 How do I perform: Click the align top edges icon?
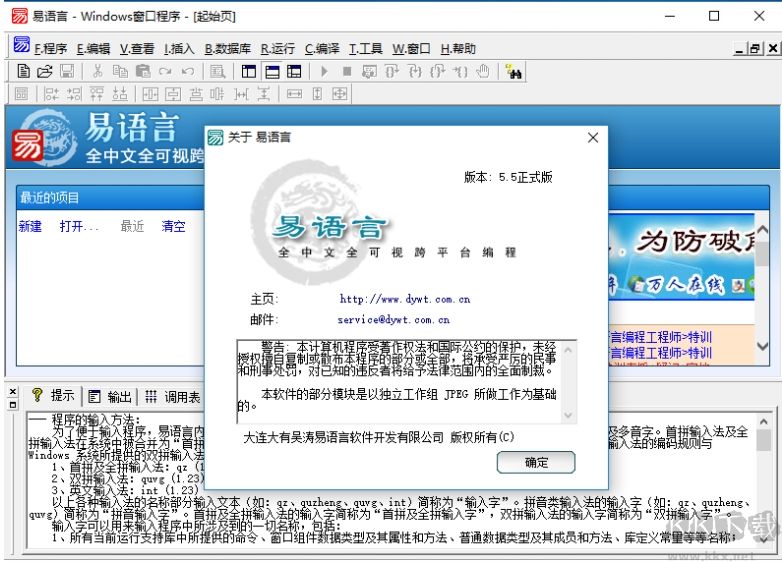coord(97,93)
